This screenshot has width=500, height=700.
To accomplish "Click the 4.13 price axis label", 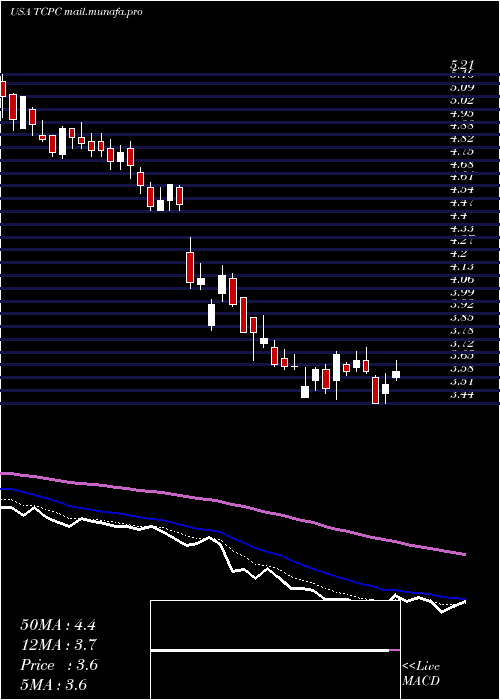I will point(462,267).
